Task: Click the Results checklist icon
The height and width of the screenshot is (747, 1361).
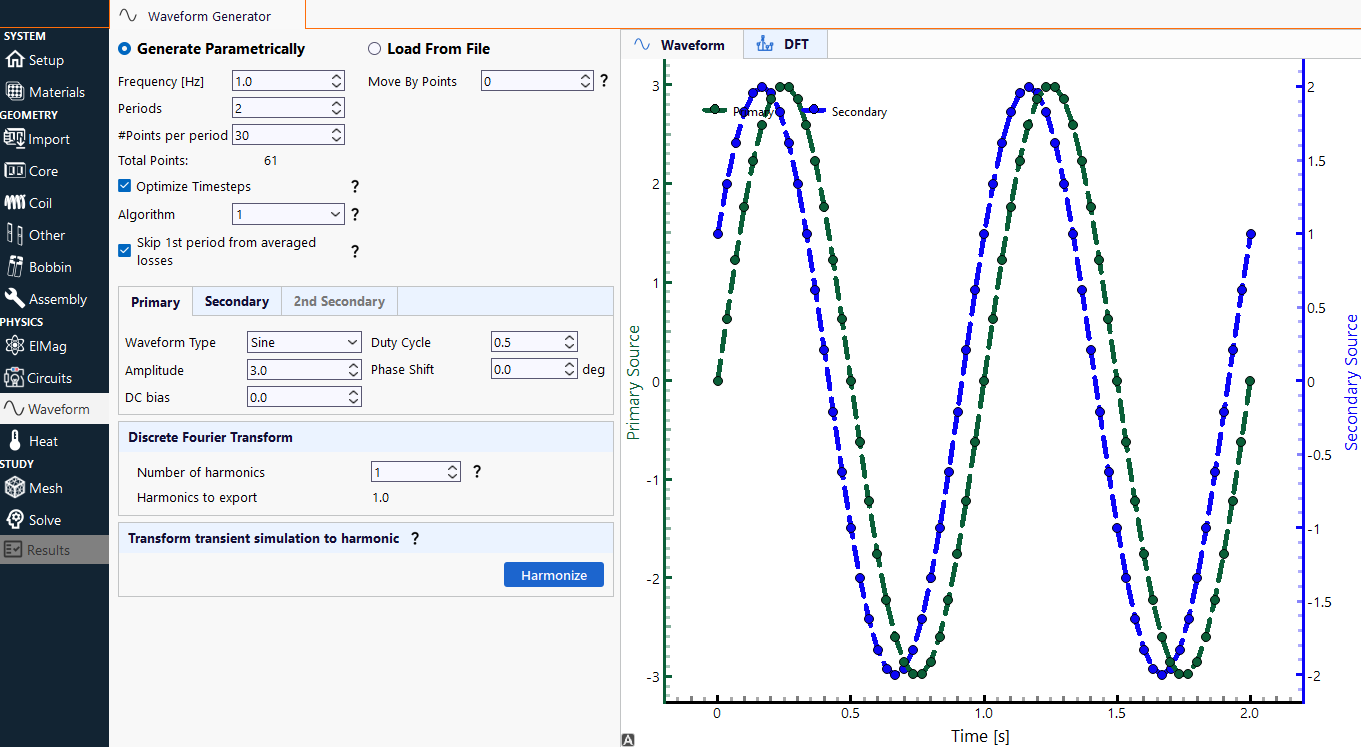Action: [13, 550]
